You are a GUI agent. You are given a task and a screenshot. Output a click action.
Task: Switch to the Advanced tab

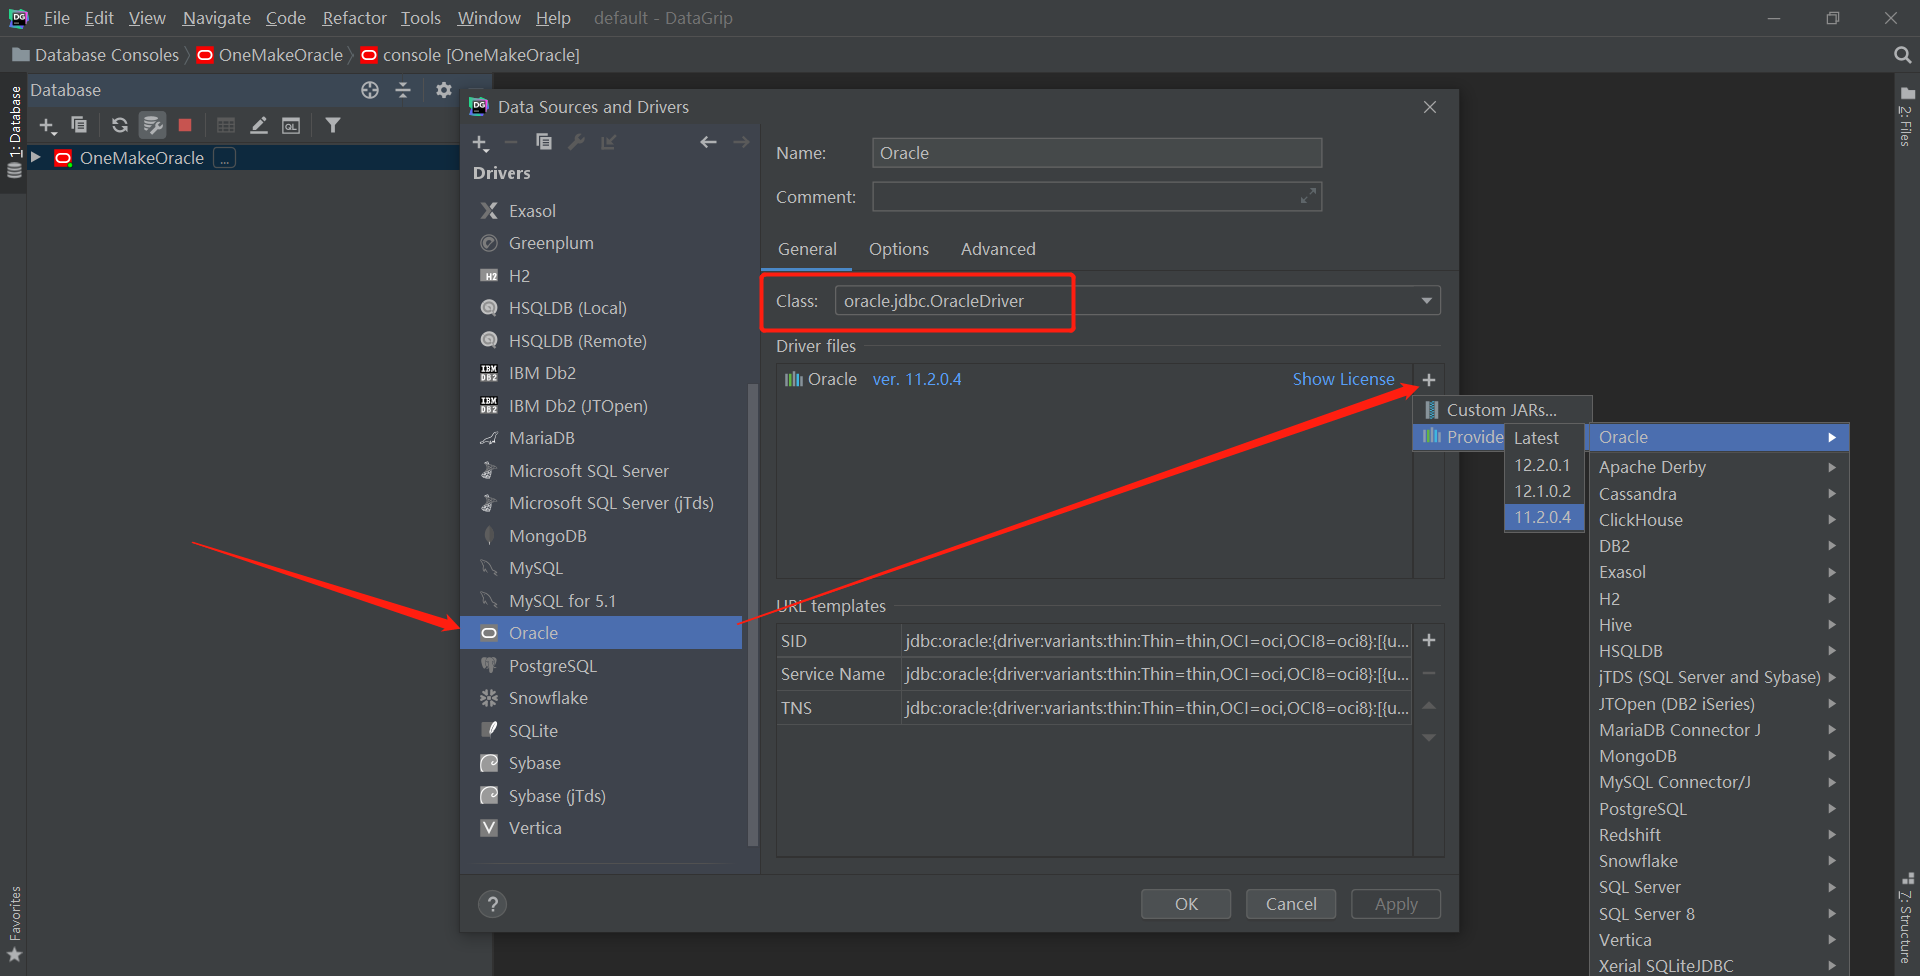pyautogui.click(x=998, y=249)
